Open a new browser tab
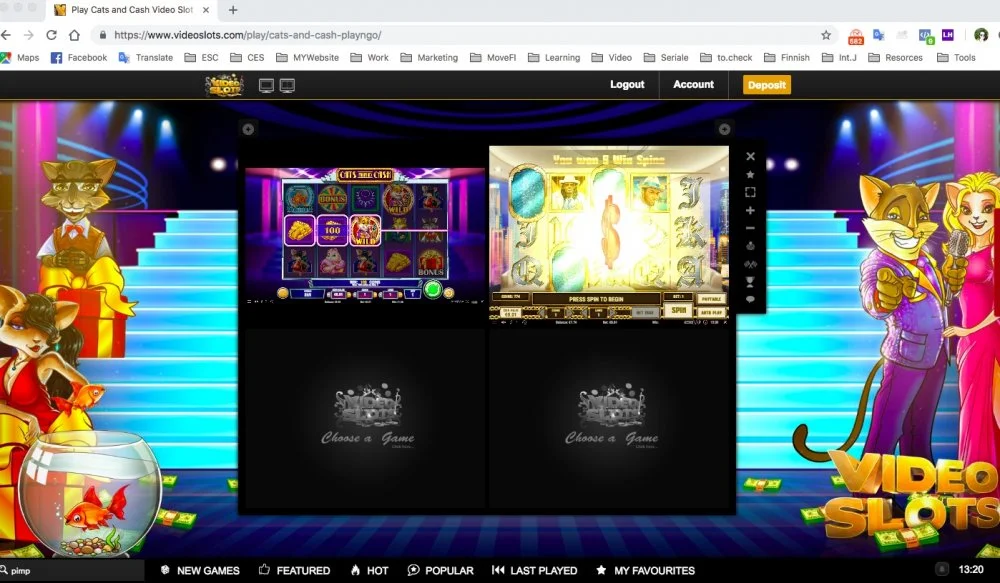 point(233,10)
